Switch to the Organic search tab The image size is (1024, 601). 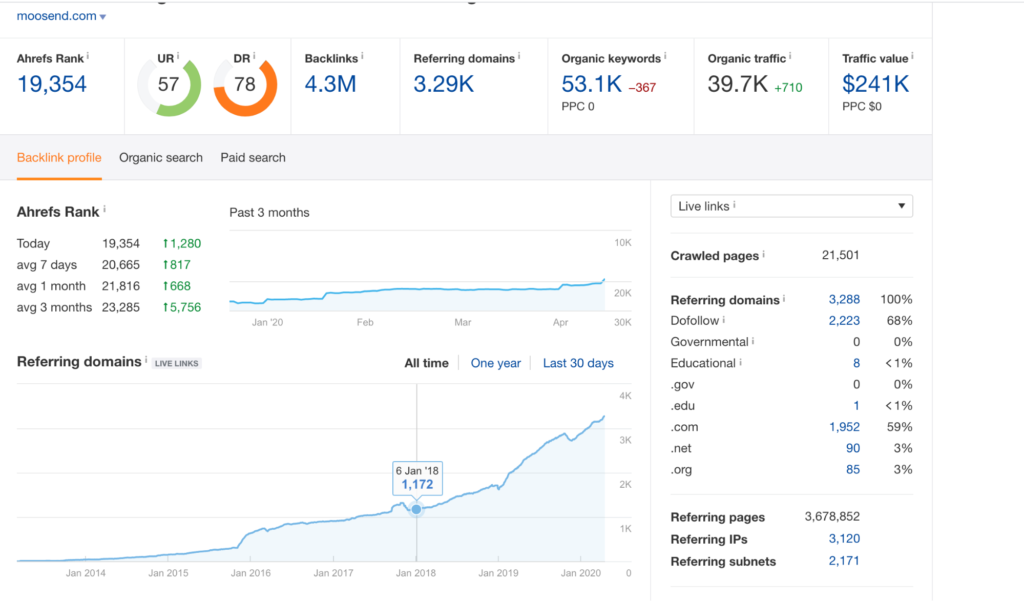click(x=160, y=158)
